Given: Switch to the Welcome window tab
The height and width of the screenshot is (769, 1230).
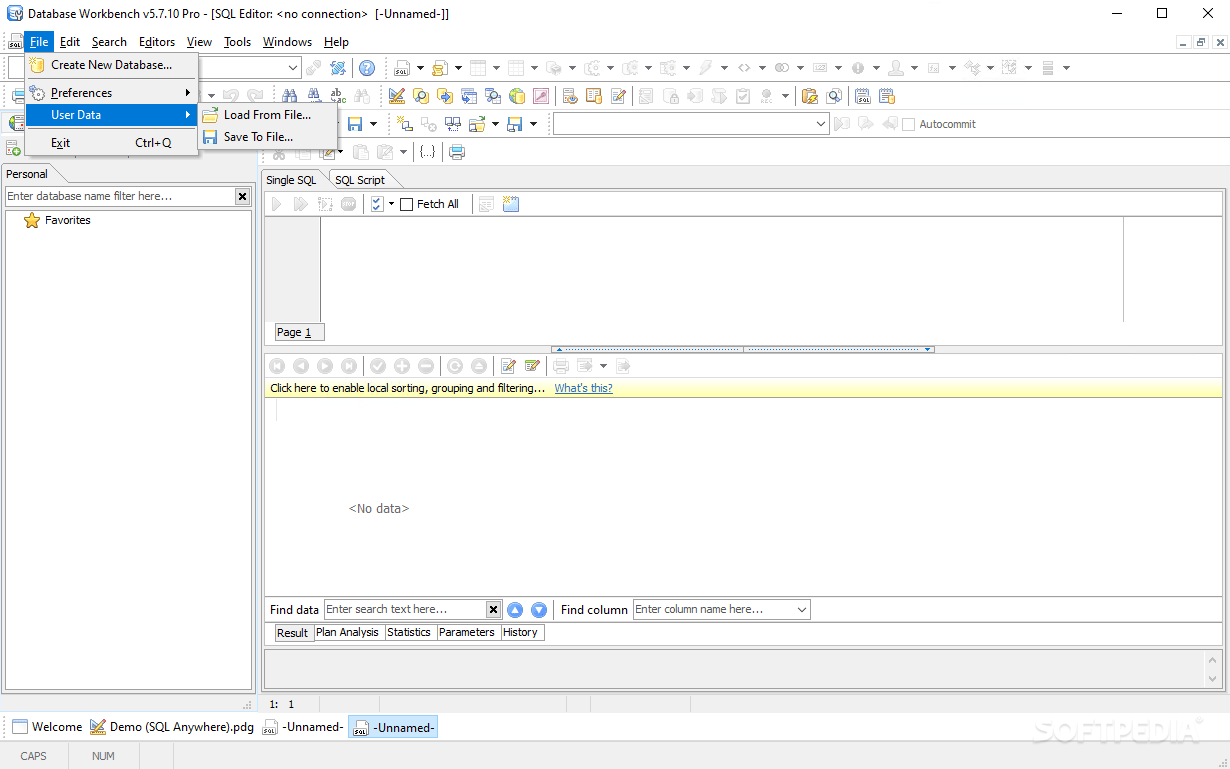Looking at the screenshot, I should [x=47, y=727].
